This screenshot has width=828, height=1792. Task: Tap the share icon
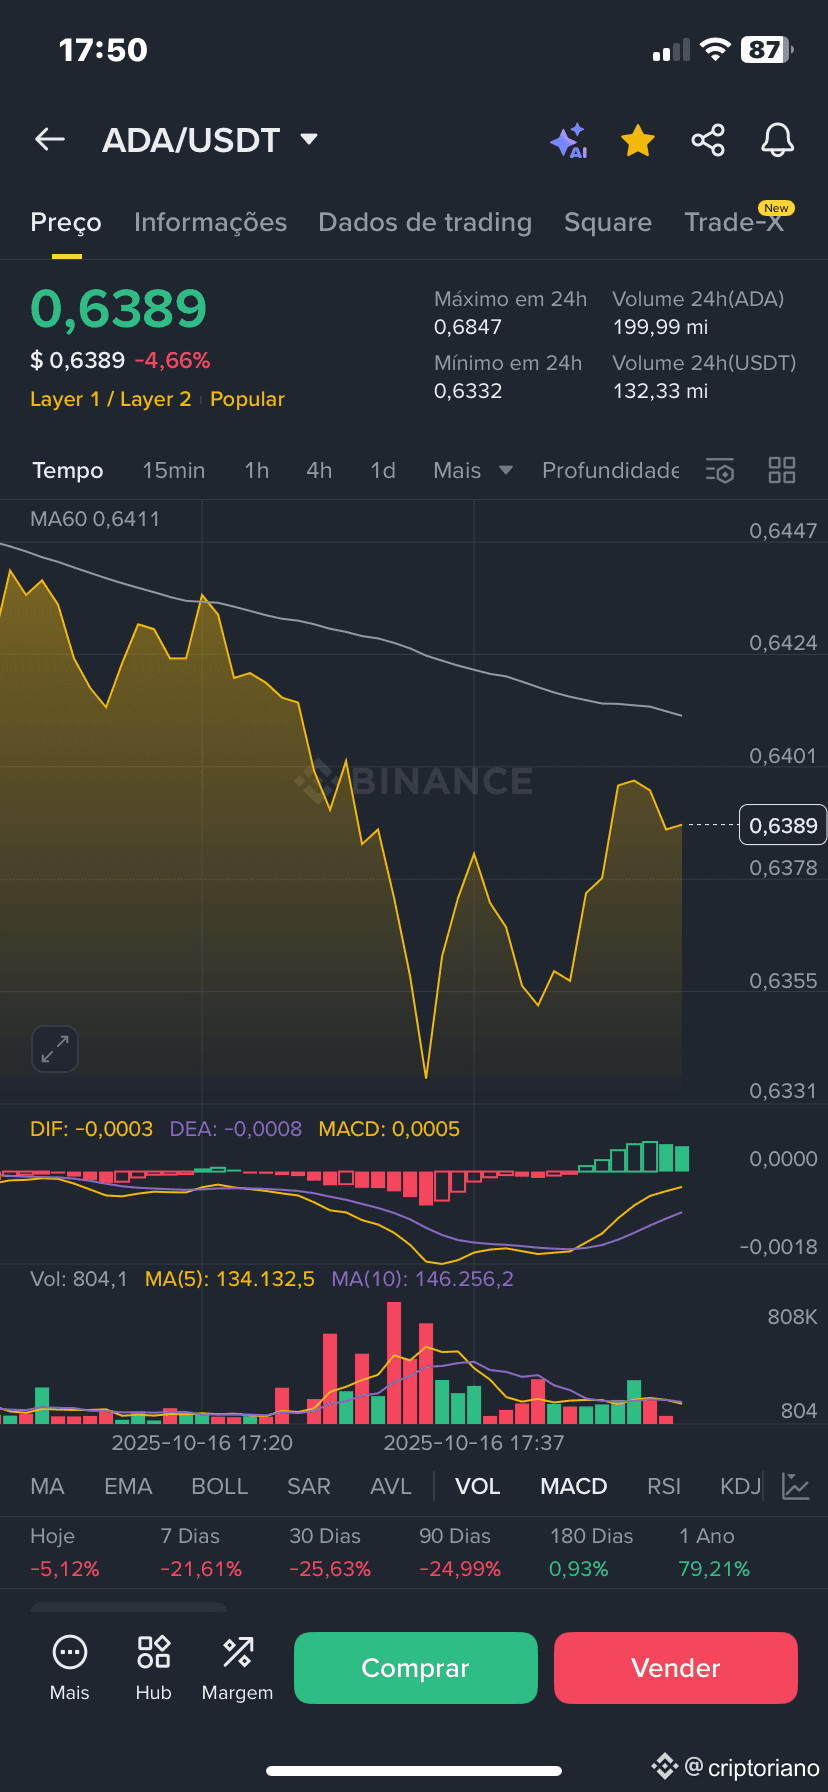[708, 140]
